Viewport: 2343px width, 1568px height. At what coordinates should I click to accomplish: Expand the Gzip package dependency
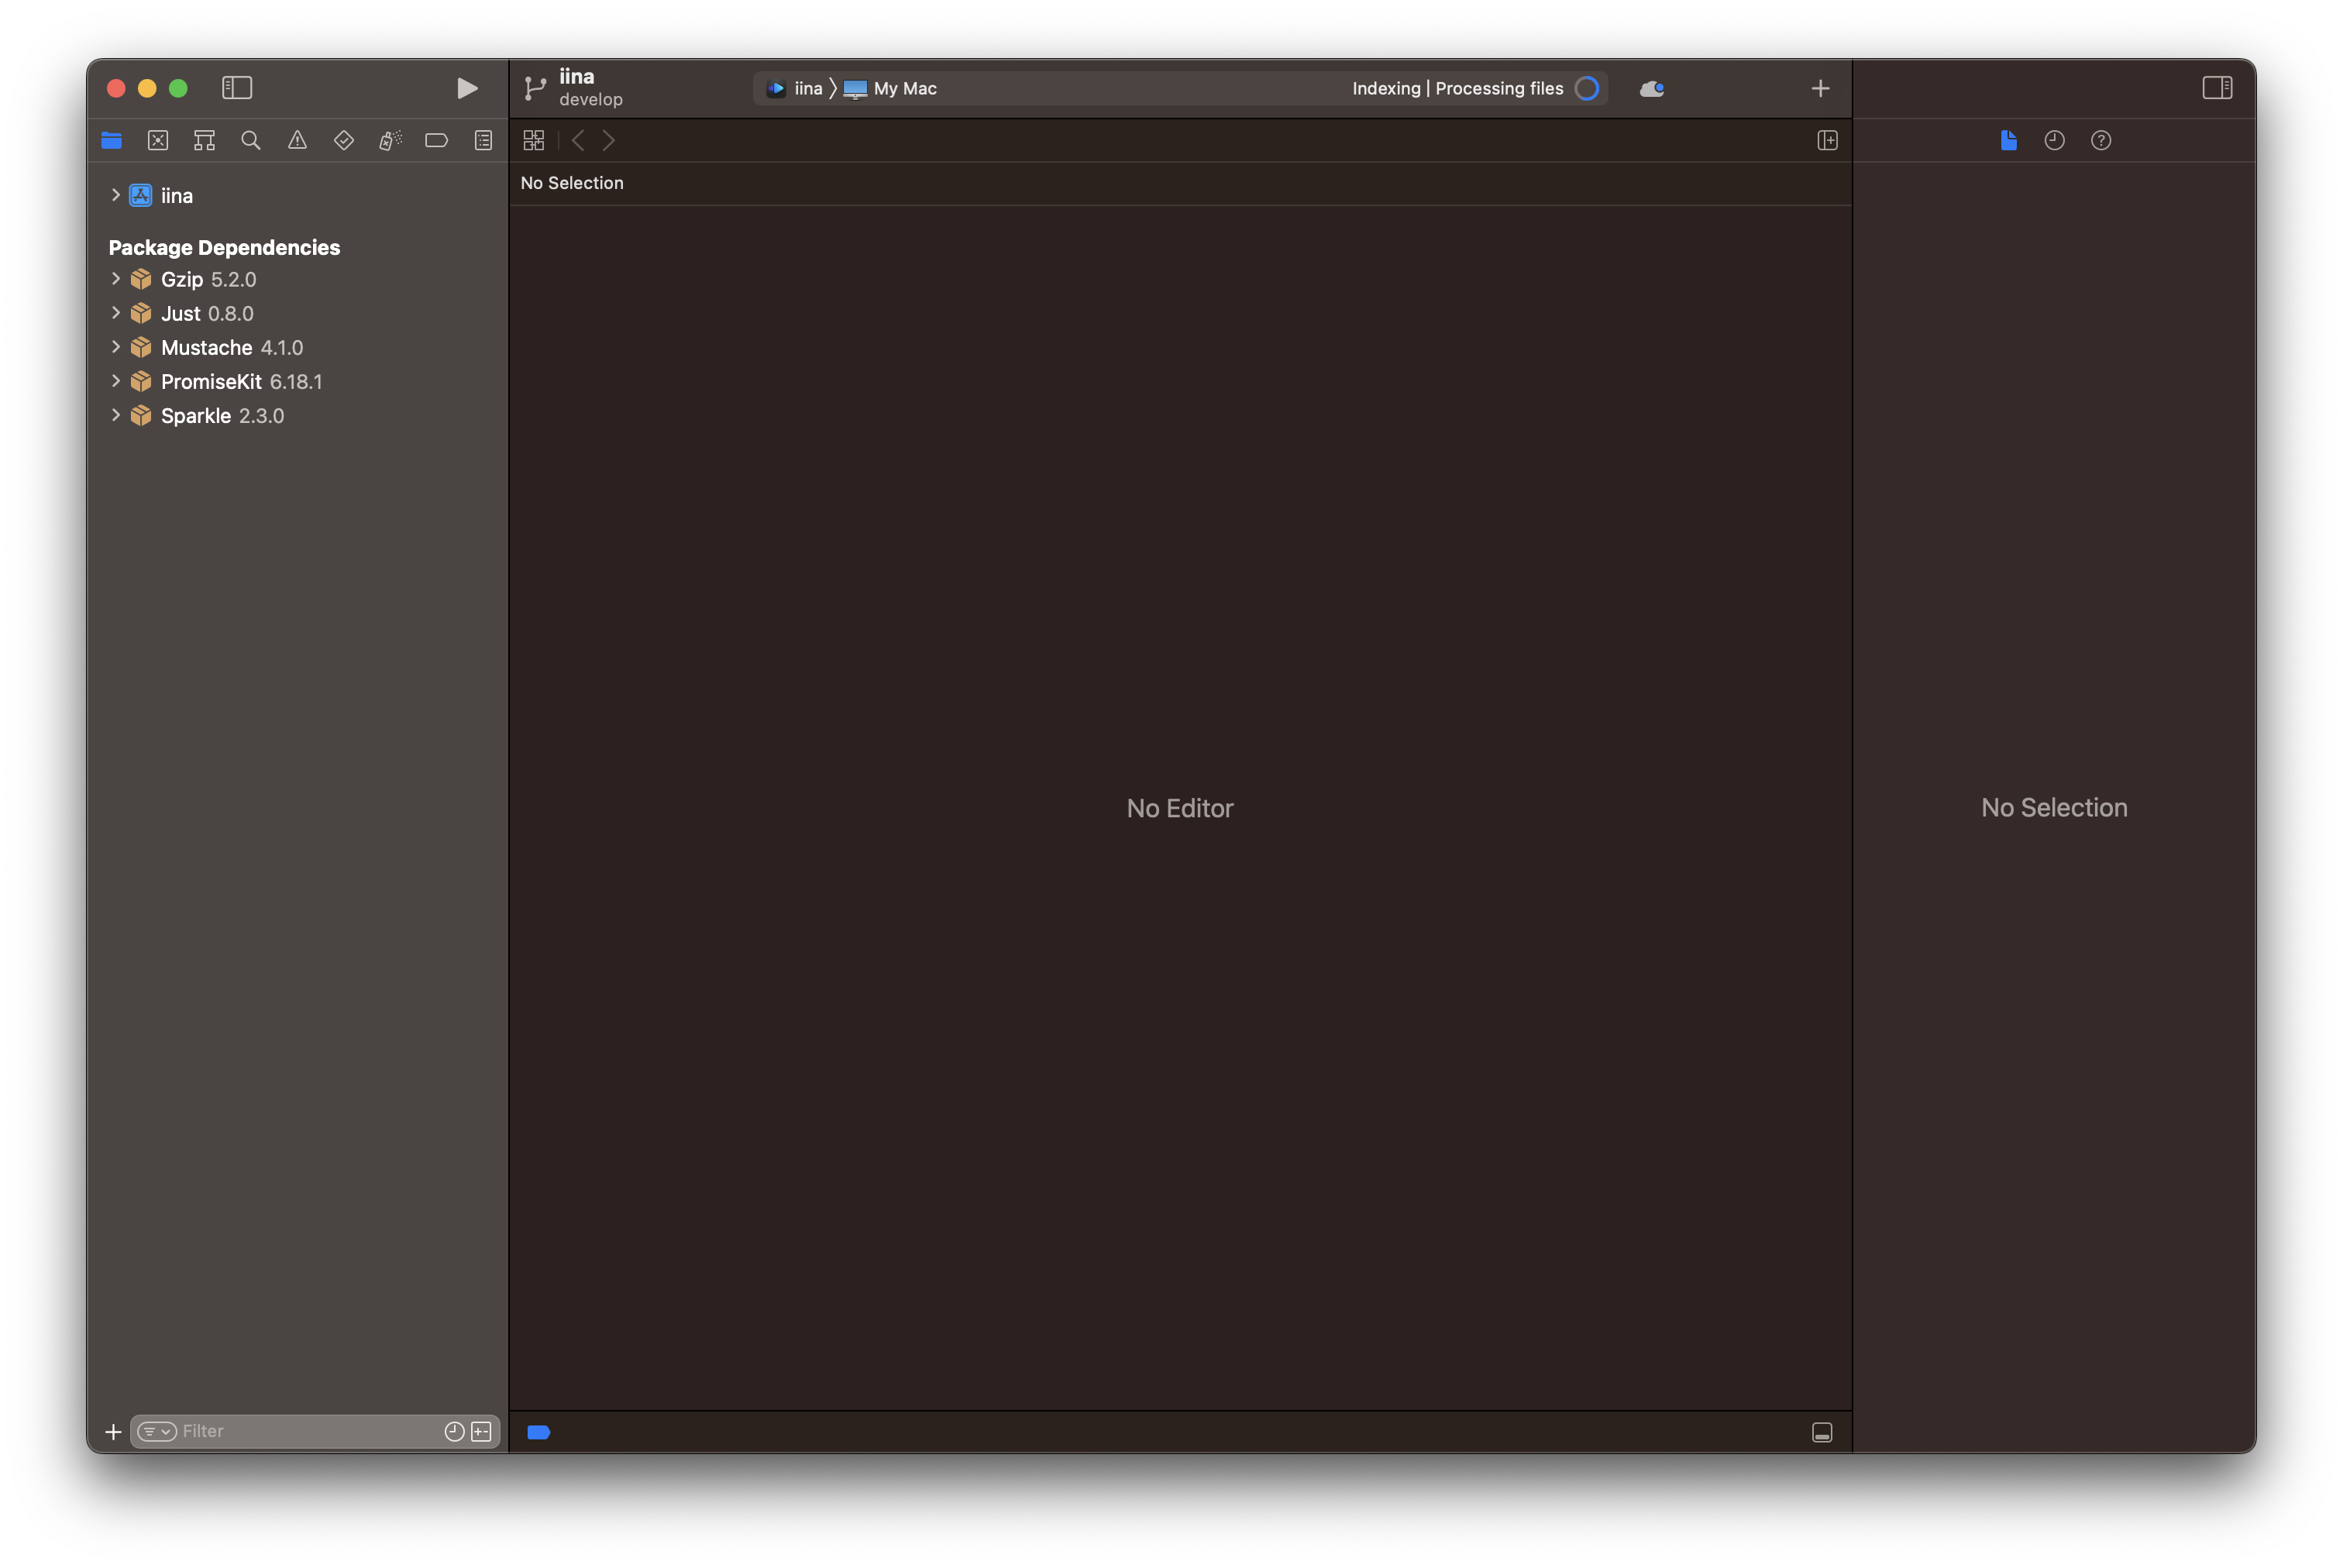(x=116, y=279)
